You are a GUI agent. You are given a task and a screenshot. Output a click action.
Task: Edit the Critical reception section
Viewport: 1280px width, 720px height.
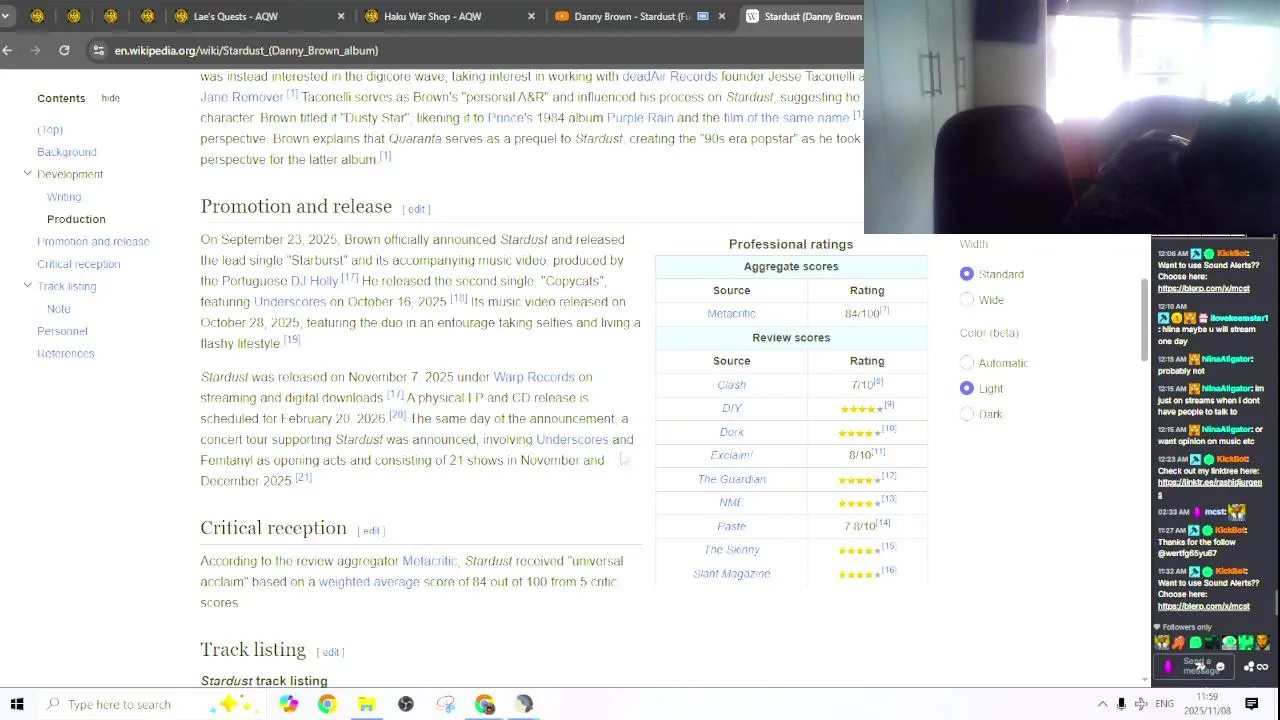pos(371,531)
